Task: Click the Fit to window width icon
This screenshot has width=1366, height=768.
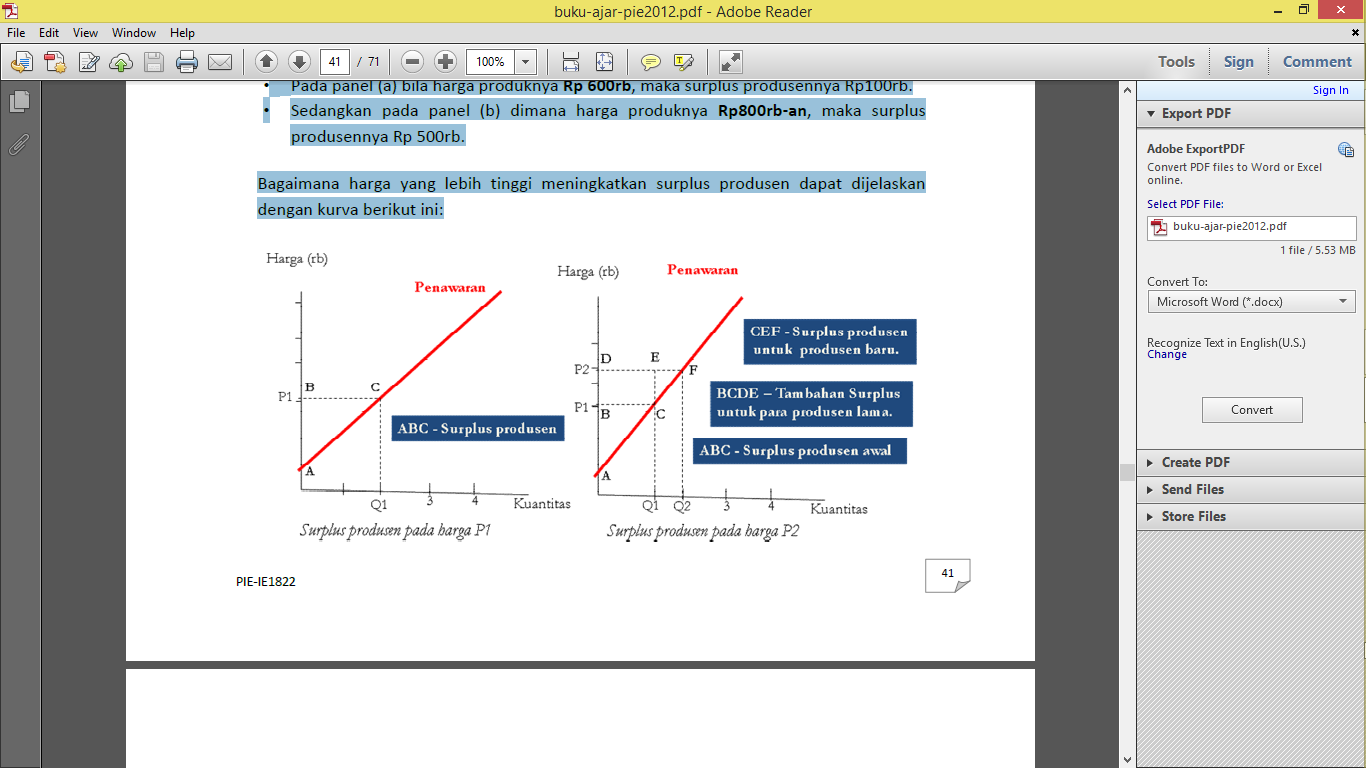Action: [x=571, y=62]
